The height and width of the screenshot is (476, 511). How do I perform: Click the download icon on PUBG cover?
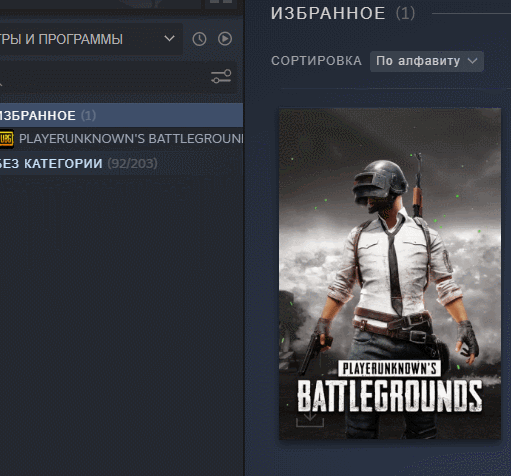coord(310,419)
